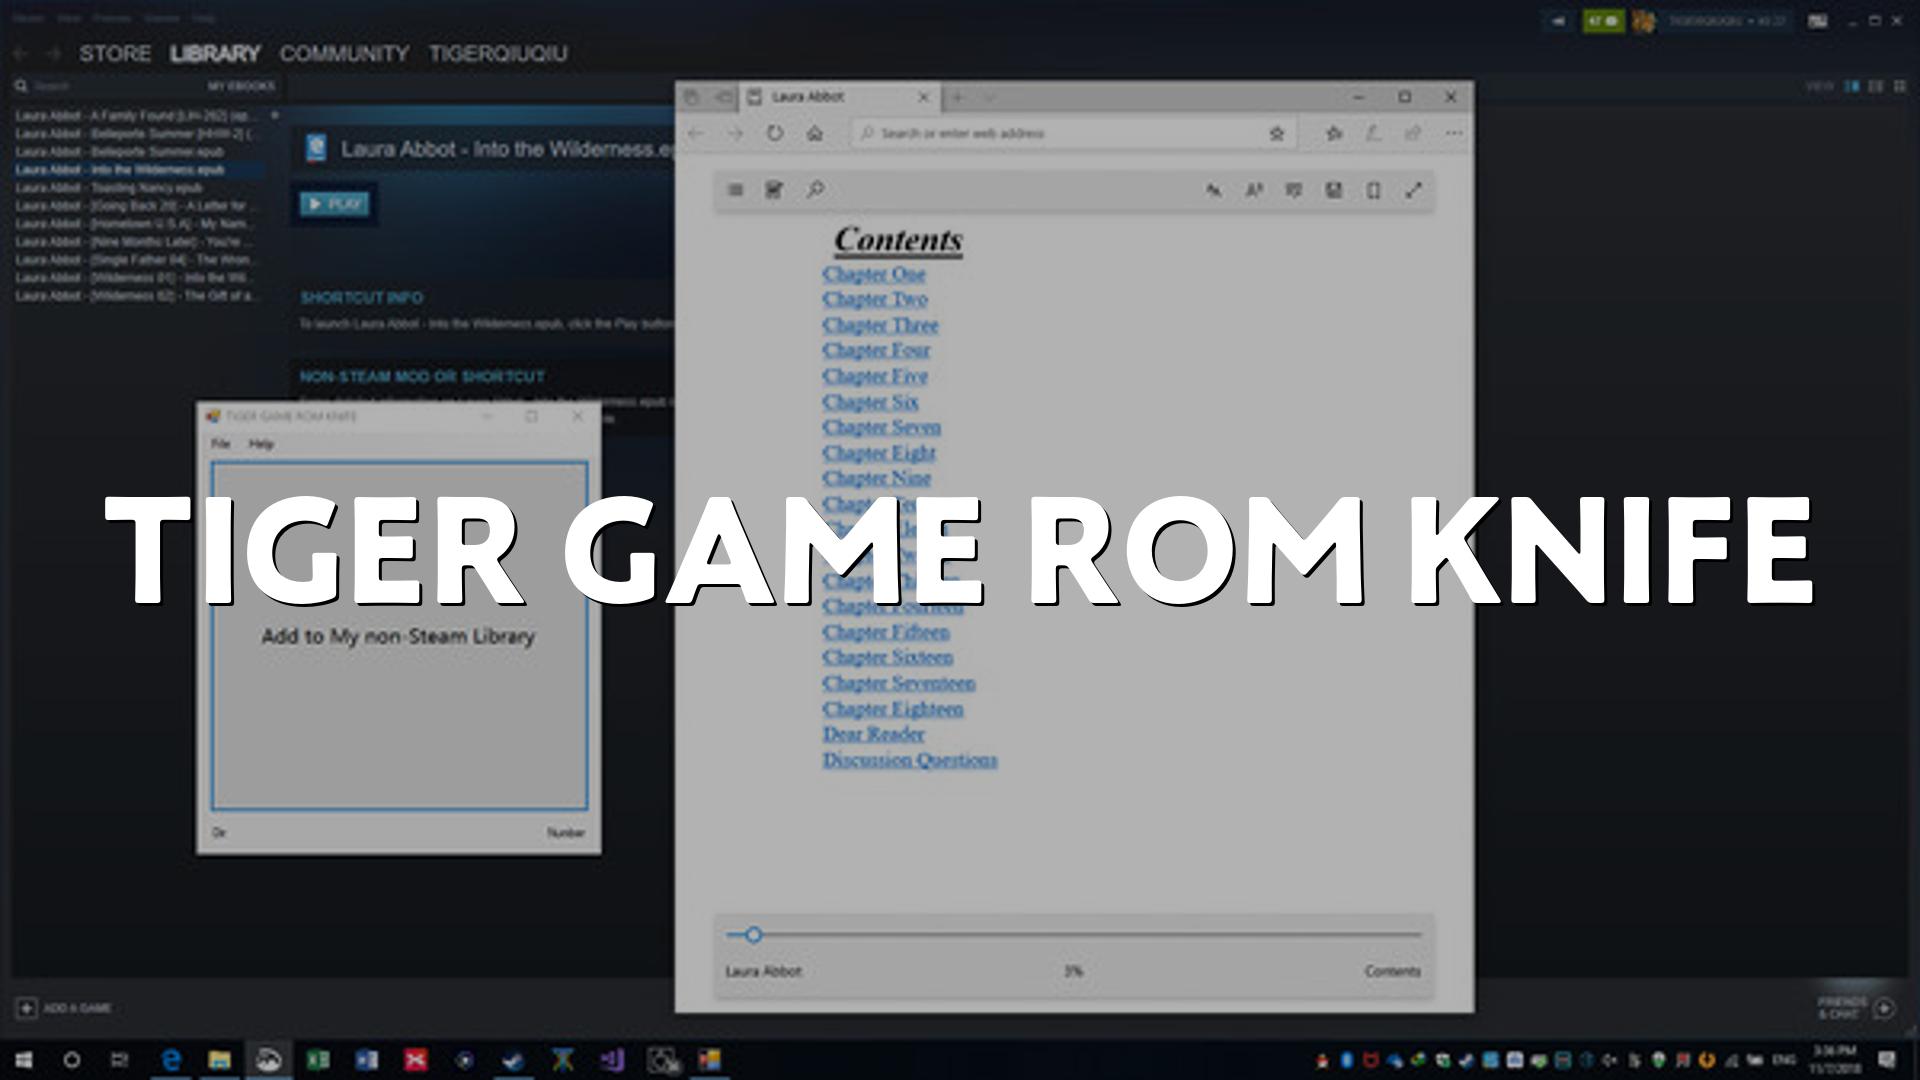The width and height of the screenshot is (1920, 1080).
Task: Click the search magnifier in the reader toolbar
Action: pos(815,190)
